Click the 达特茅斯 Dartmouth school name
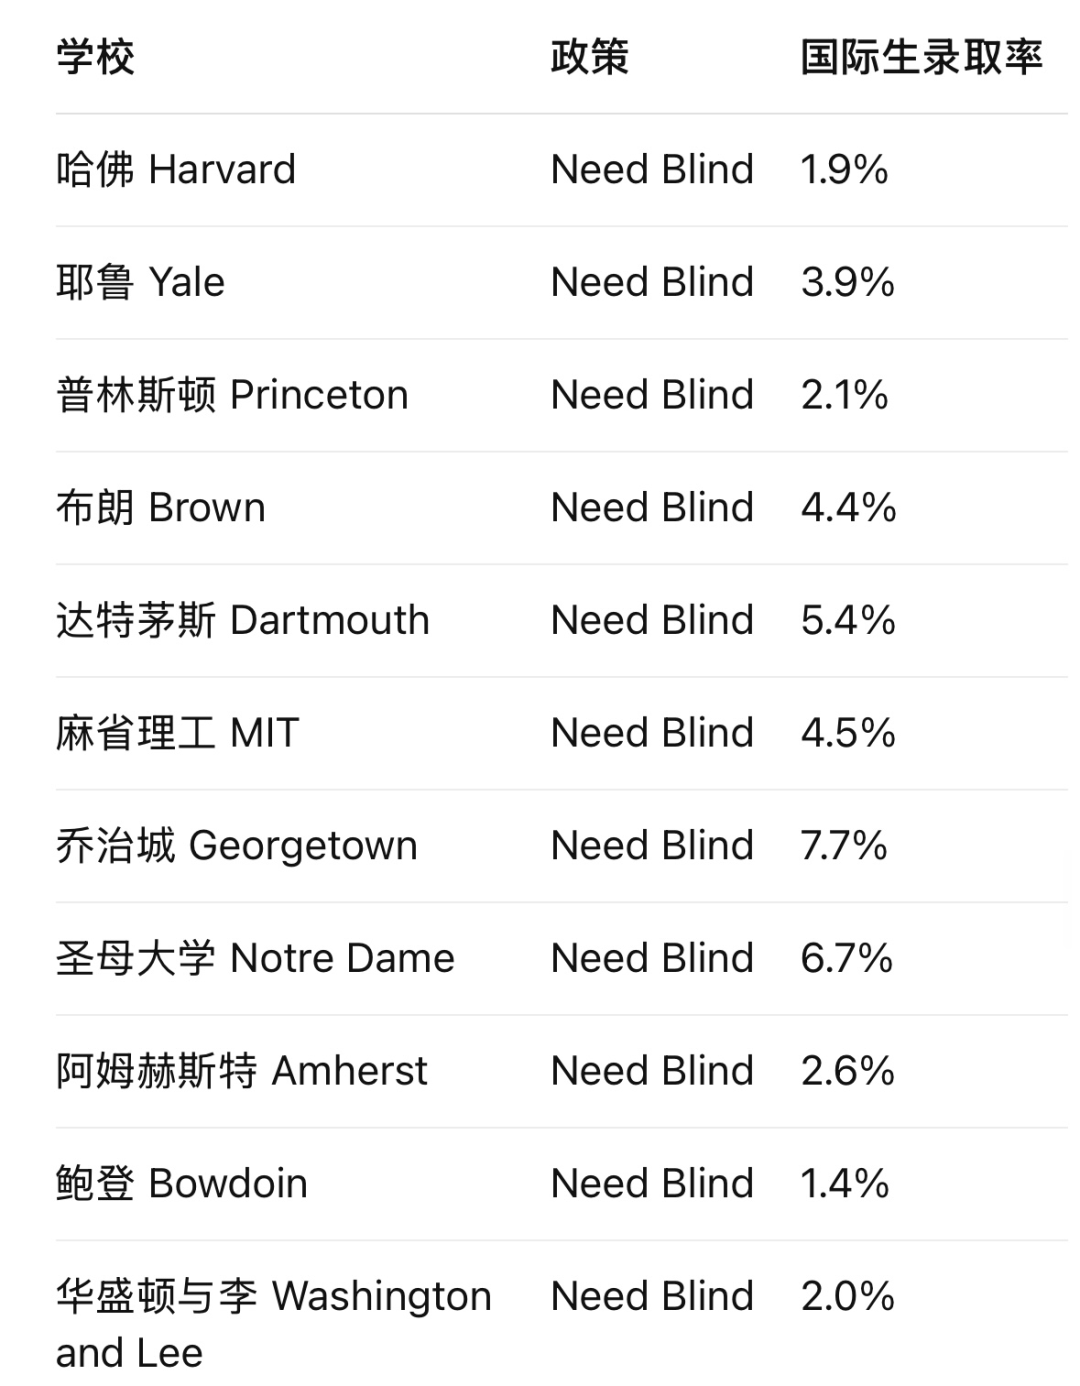1080x1386 pixels. (x=243, y=621)
